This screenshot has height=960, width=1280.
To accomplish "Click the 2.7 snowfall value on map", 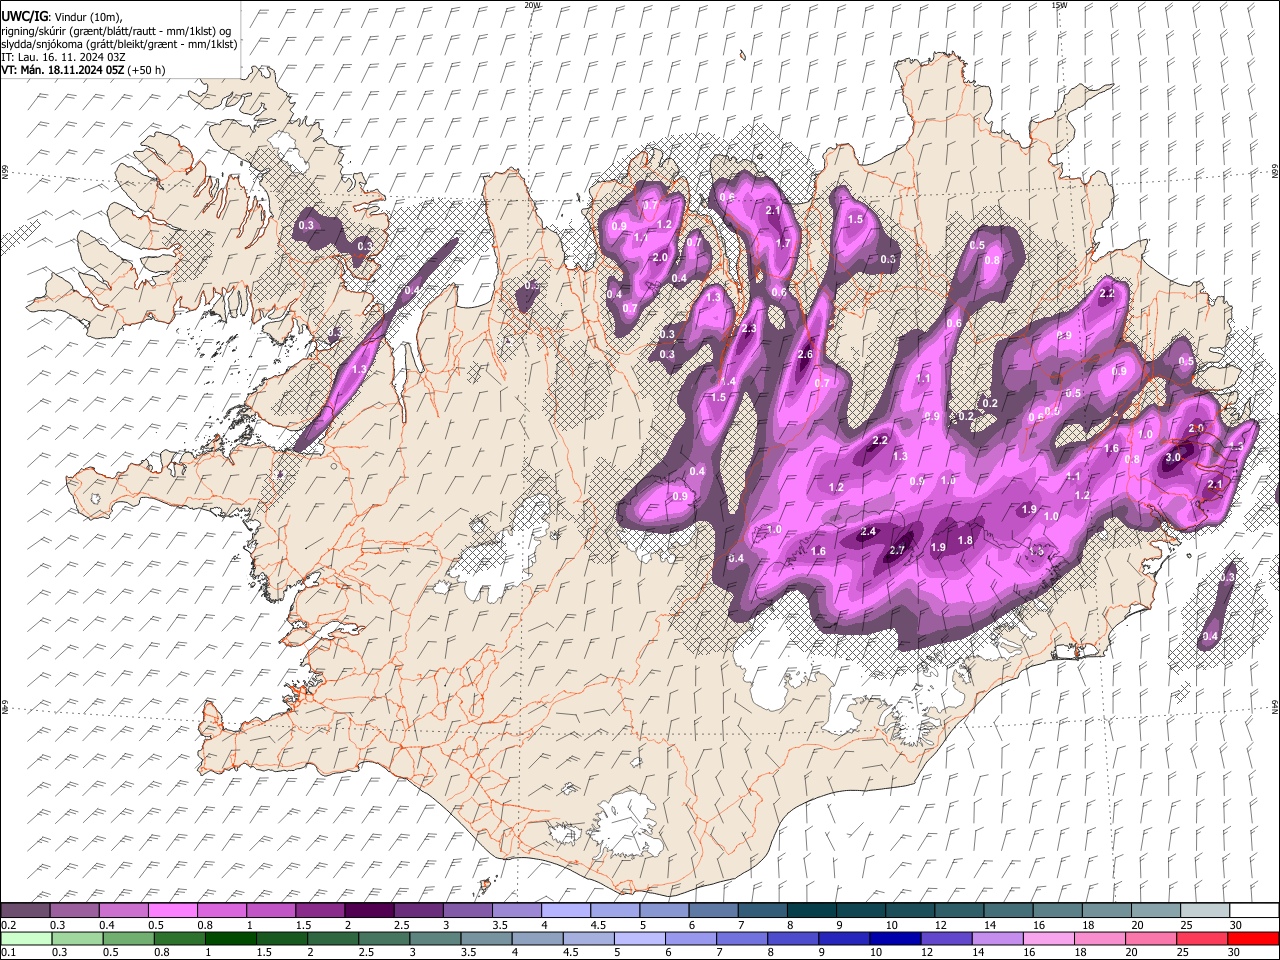I will [x=897, y=550].
